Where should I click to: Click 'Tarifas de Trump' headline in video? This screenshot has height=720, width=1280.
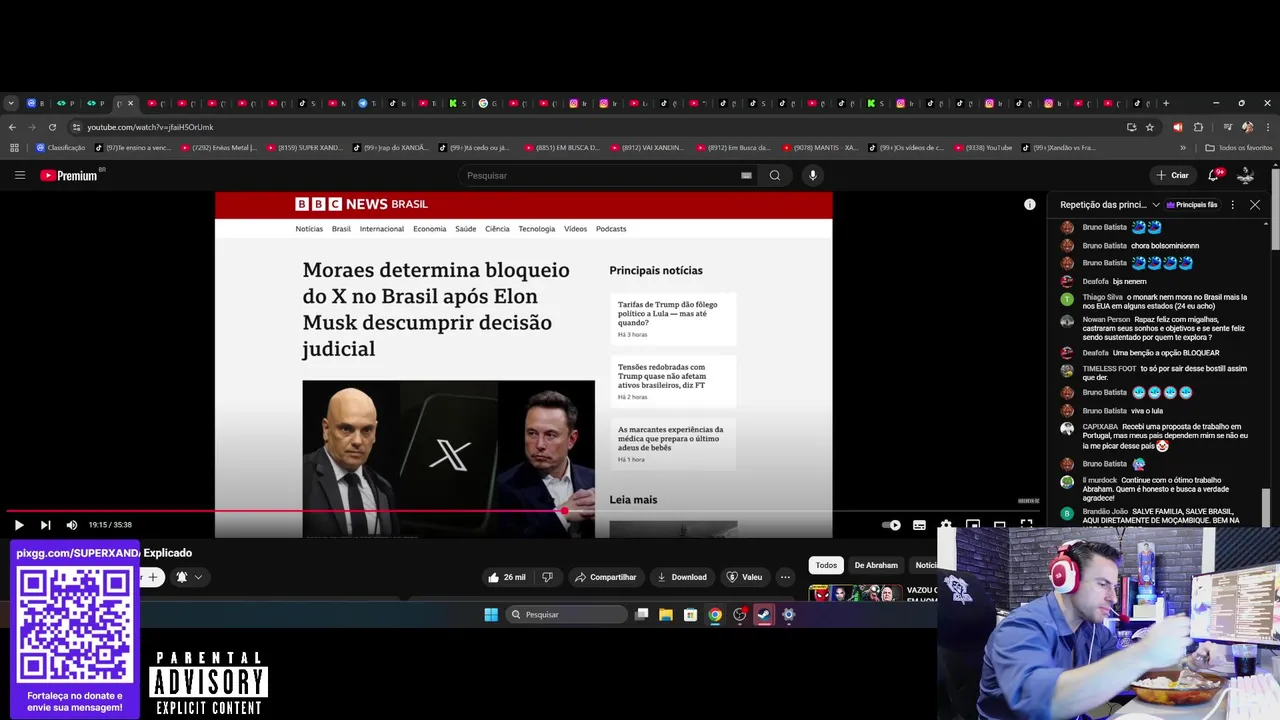[x=667, y=313]
